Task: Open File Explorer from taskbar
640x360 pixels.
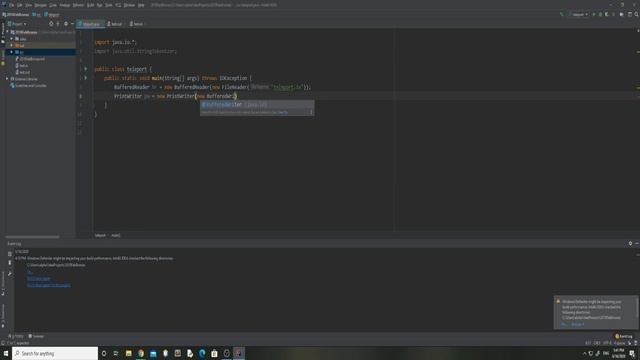Action: (129, 353)
